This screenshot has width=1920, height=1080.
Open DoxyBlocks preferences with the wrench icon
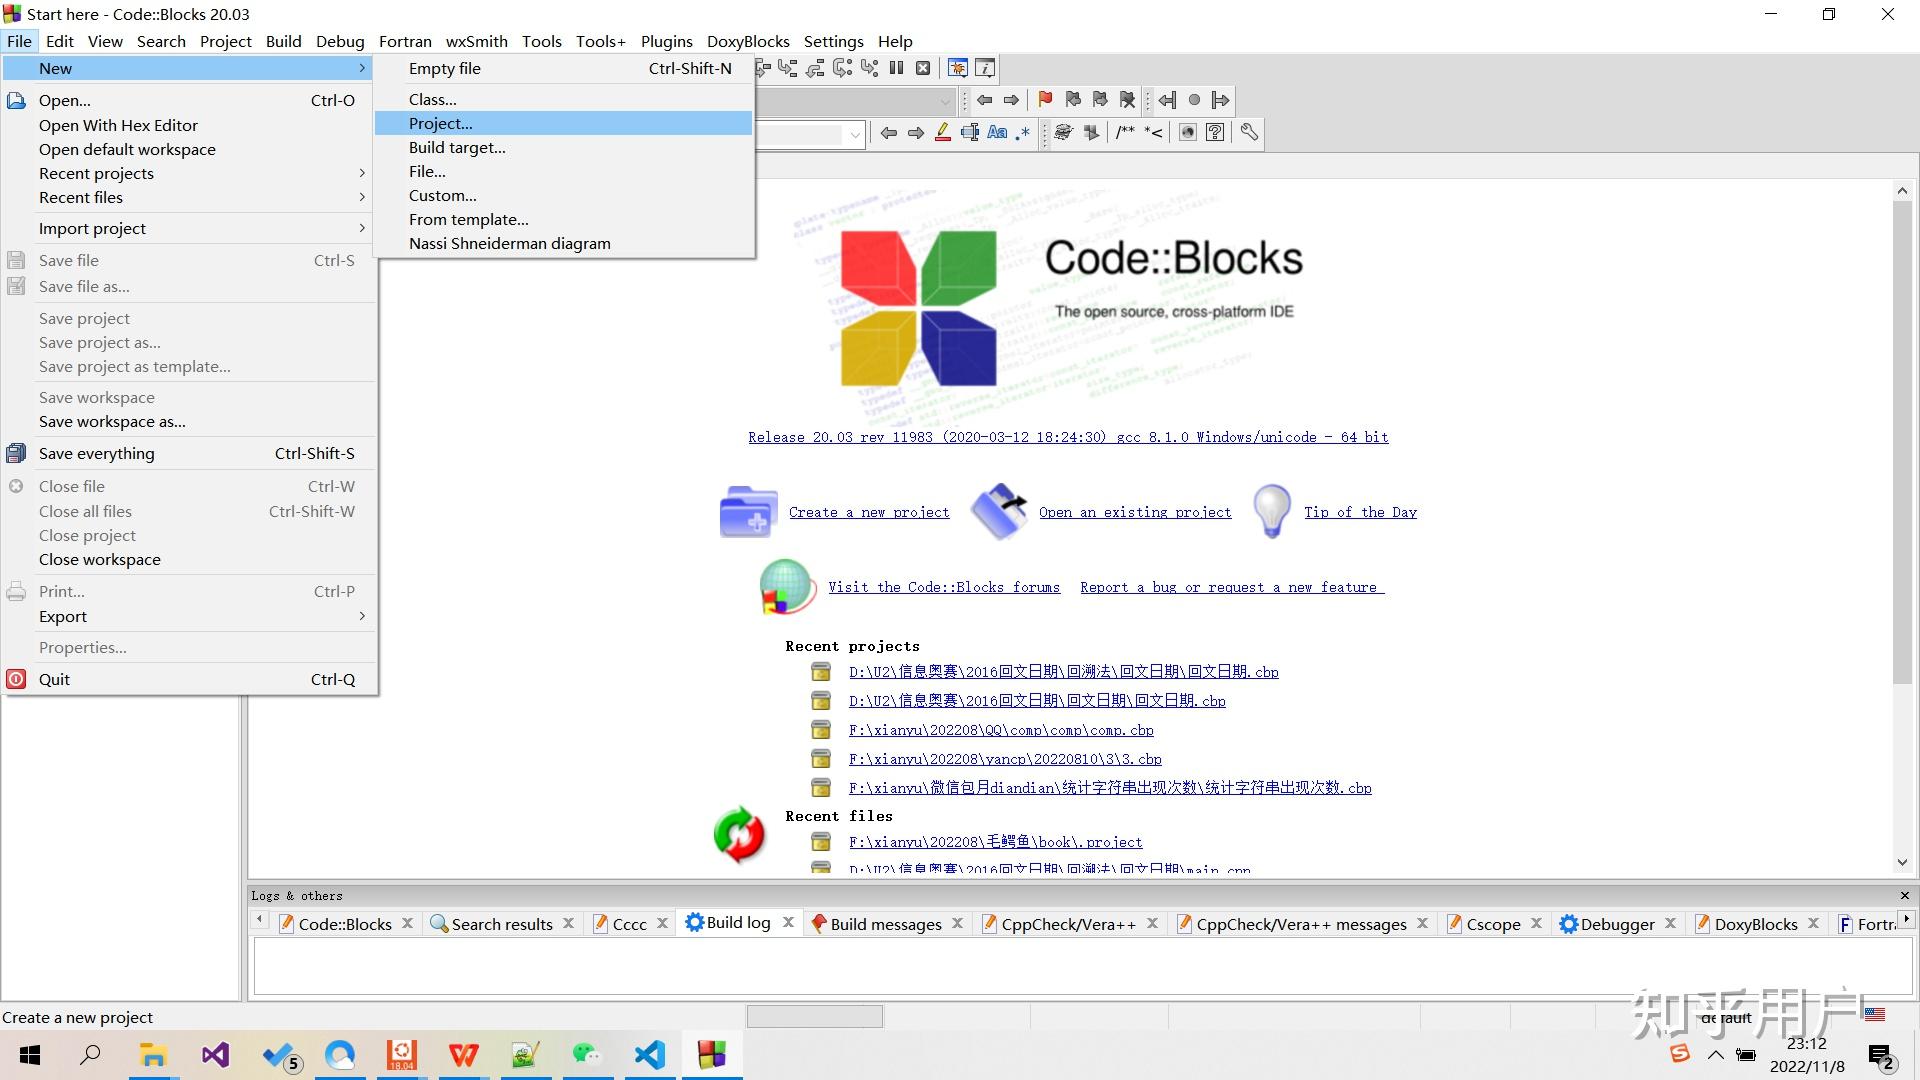(1248, 132)
